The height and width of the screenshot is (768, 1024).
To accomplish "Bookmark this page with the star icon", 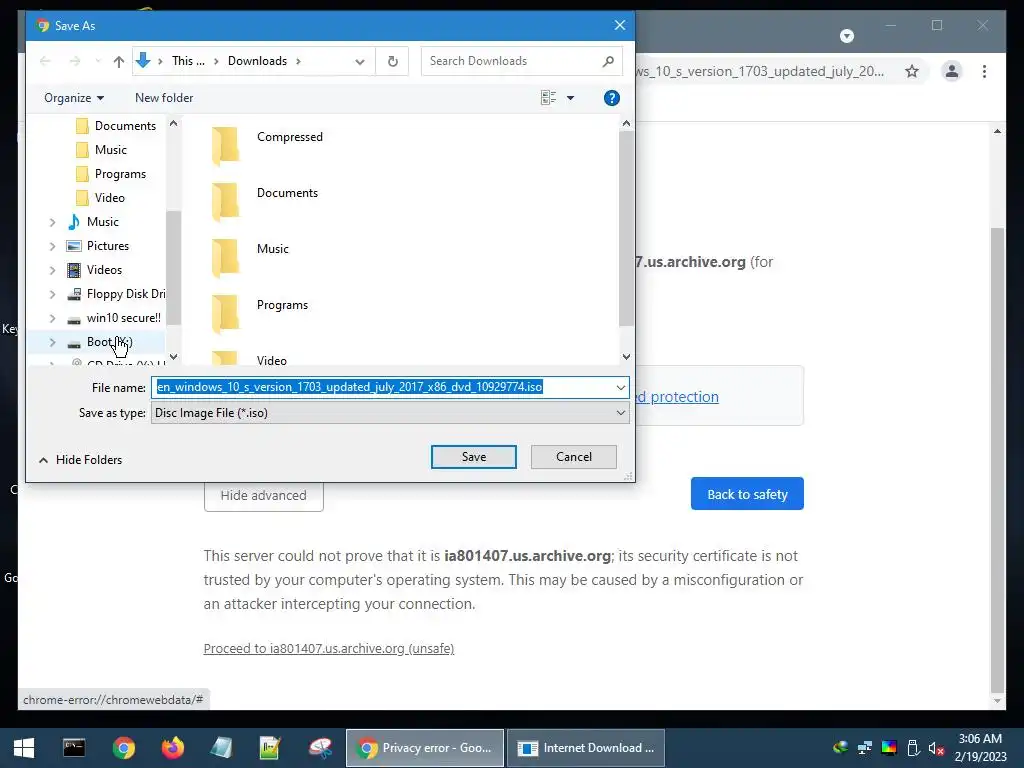I will (x=912, y=71).
